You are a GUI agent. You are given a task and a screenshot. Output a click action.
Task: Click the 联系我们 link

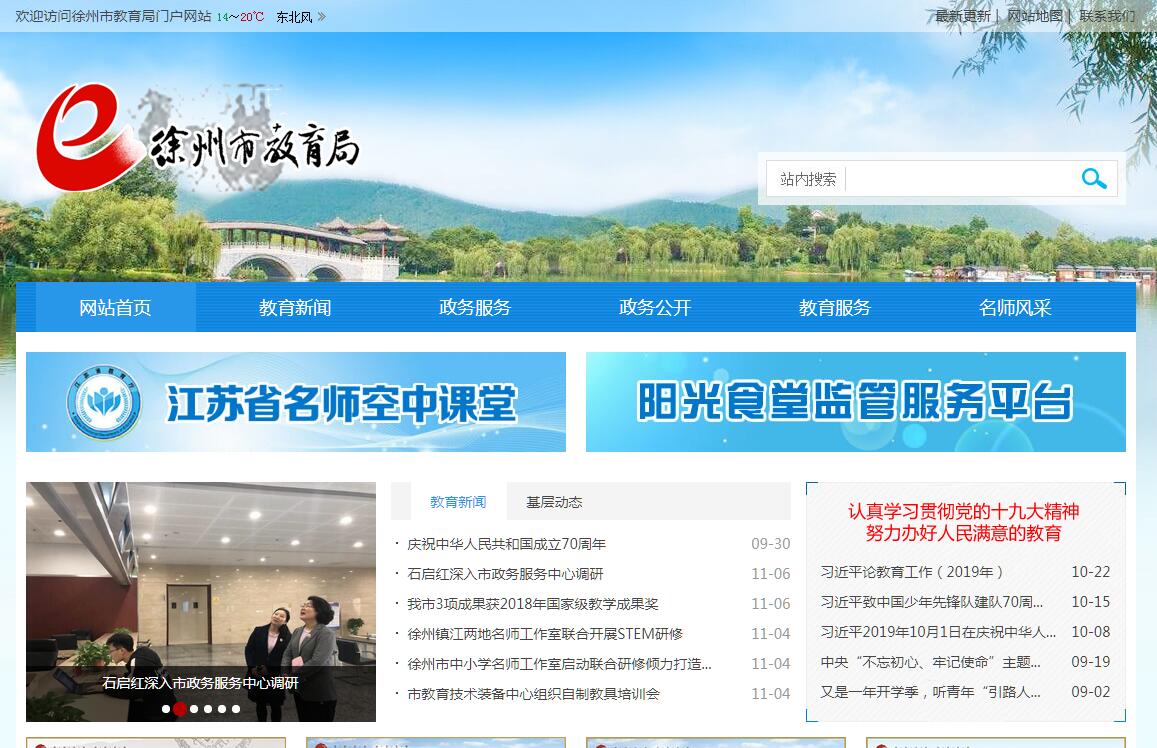[1107, 16]
